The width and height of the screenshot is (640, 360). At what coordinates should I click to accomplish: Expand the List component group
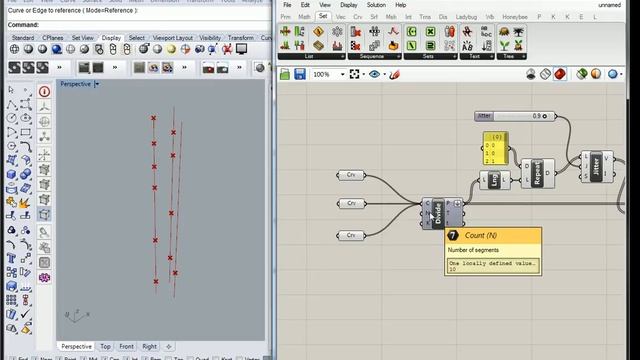pos(342,56)
